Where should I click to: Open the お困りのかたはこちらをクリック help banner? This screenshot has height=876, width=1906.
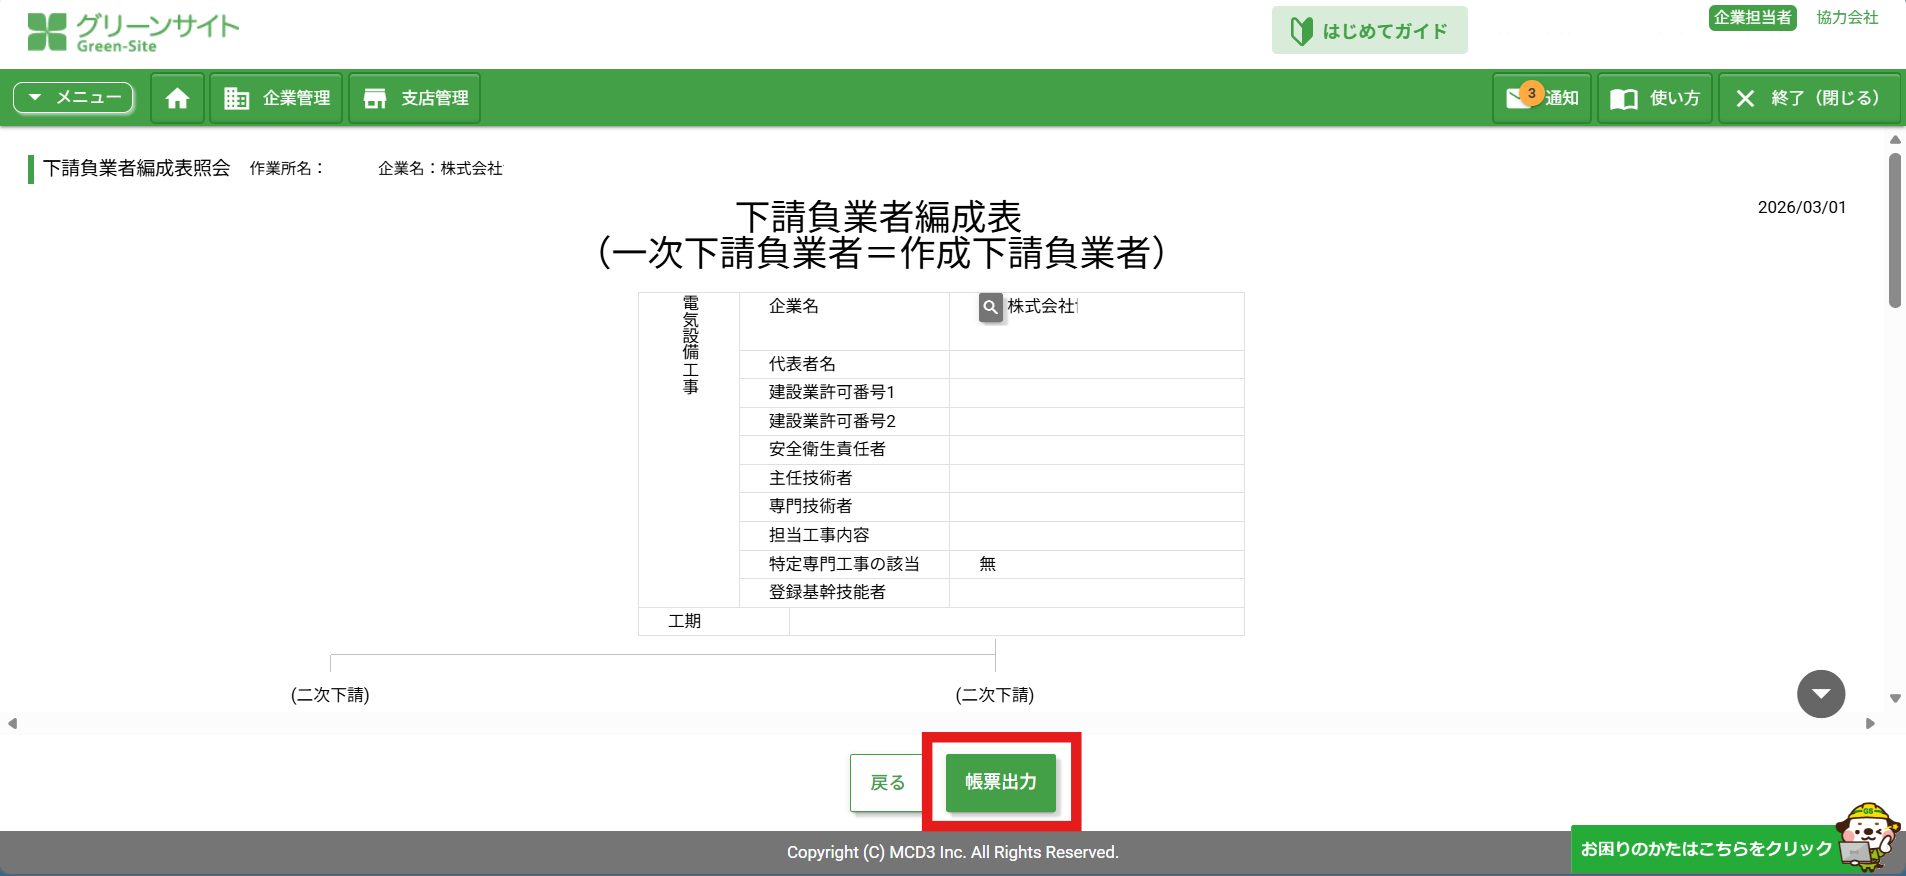coord(1705,849)
